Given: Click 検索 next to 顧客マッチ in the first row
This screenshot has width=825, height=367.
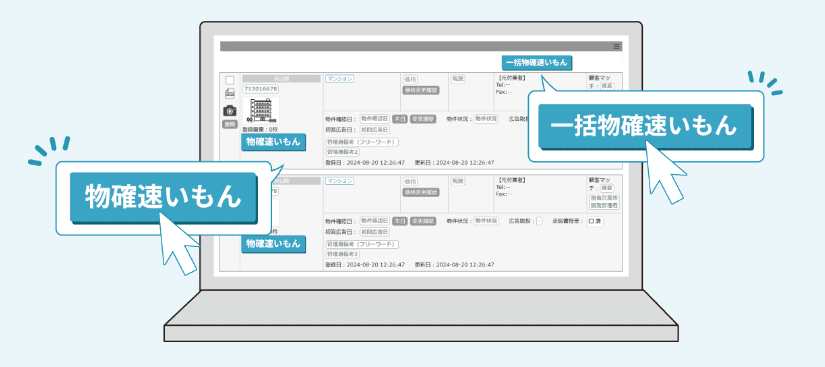Looking at the screenshot, I should click(x=607, y=86).
